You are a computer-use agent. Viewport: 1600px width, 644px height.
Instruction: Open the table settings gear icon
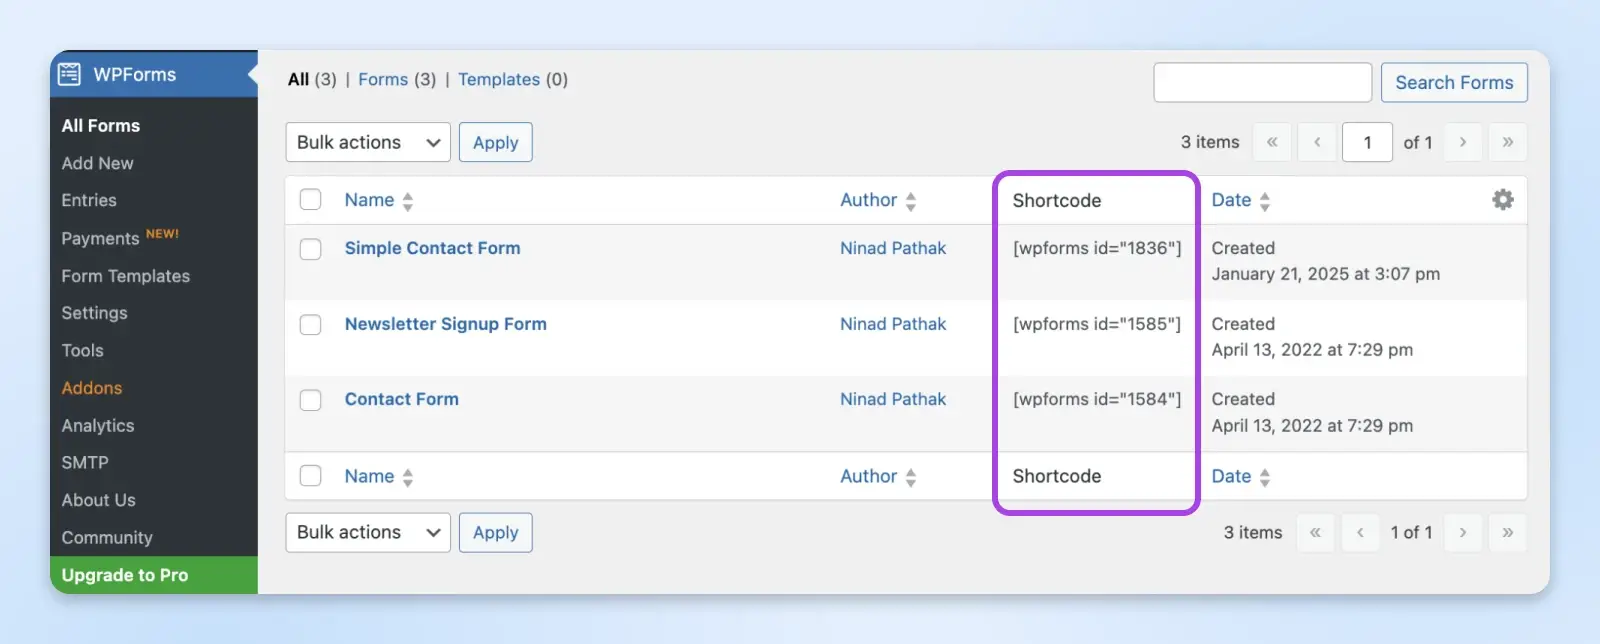click(1502, 200)
